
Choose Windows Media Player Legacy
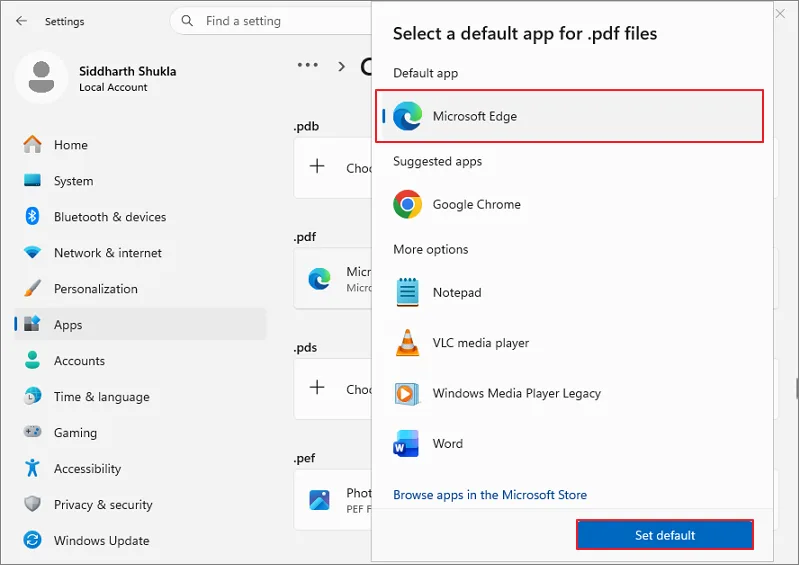coord(570,393)
